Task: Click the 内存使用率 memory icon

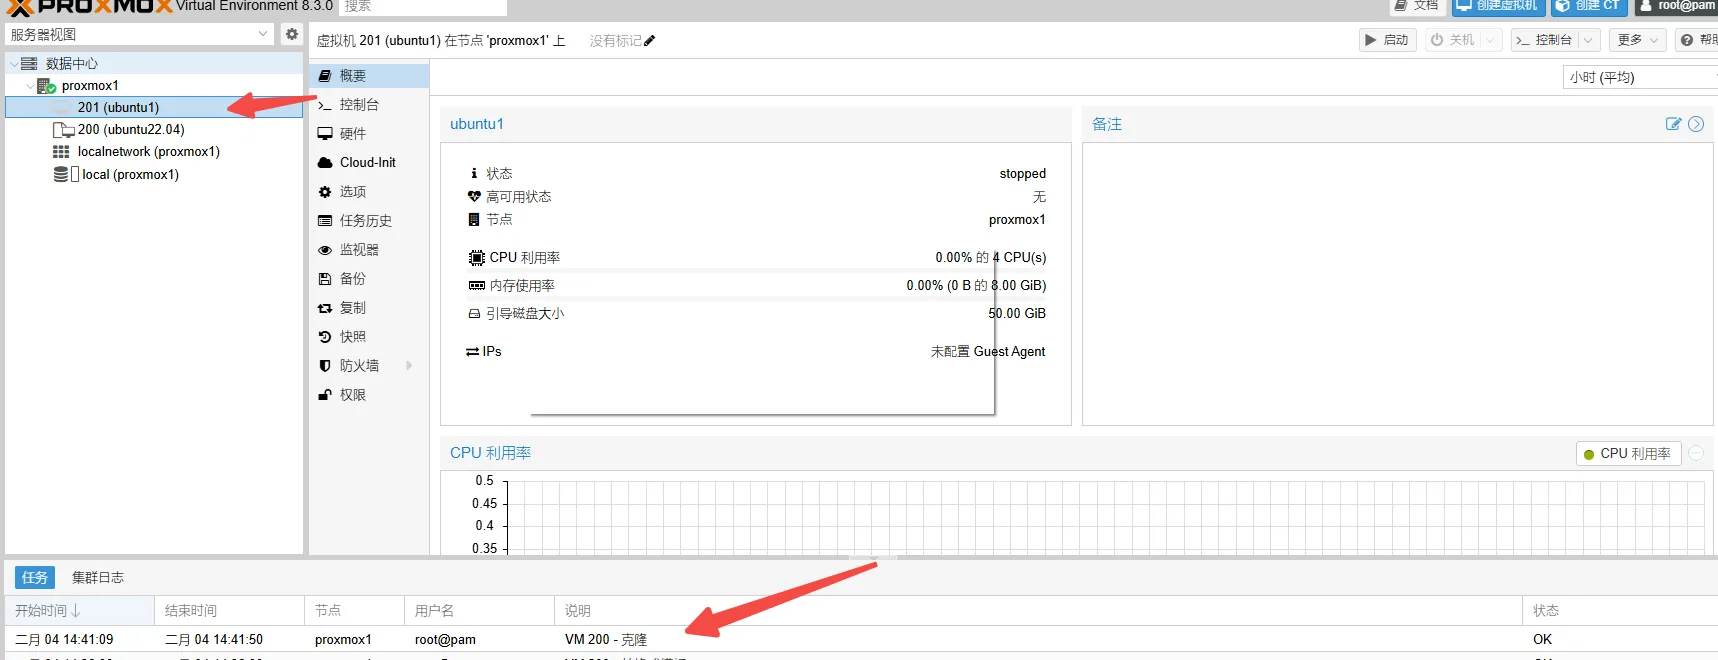Action: (x=477, y=286)
